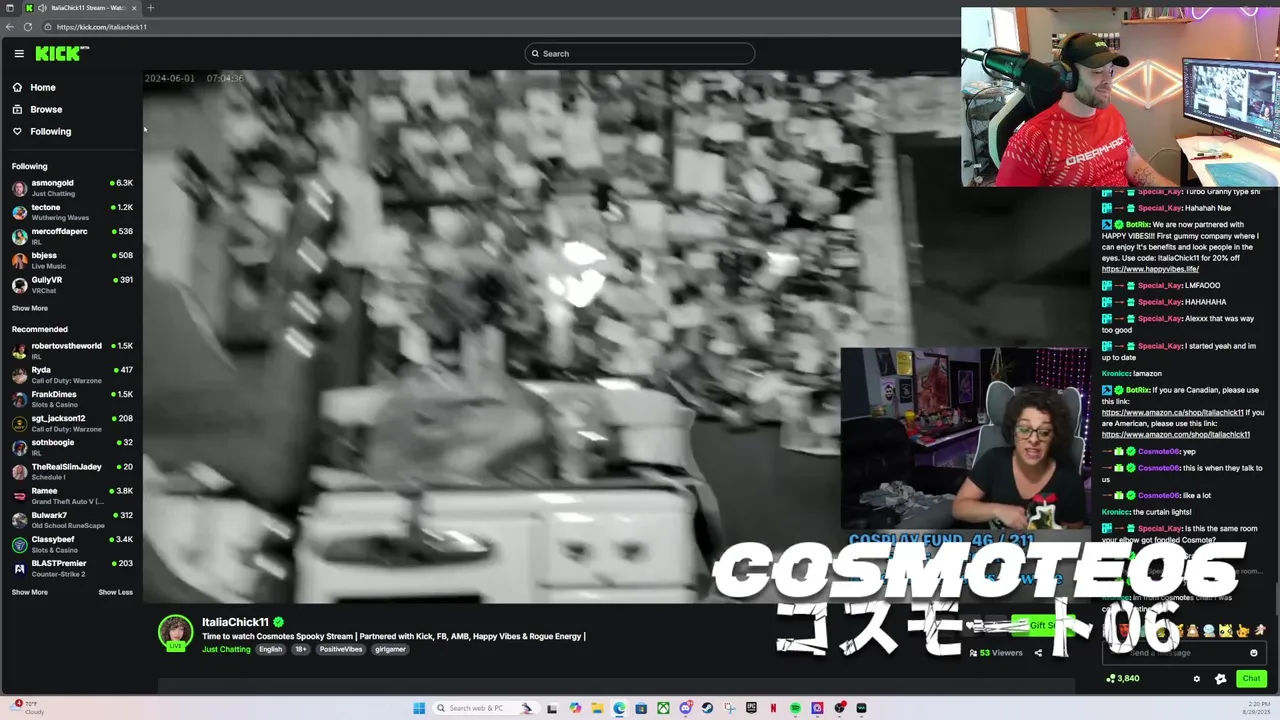
Task: Open the happyvibes.life link in chat
Action: coord(1150,269)
